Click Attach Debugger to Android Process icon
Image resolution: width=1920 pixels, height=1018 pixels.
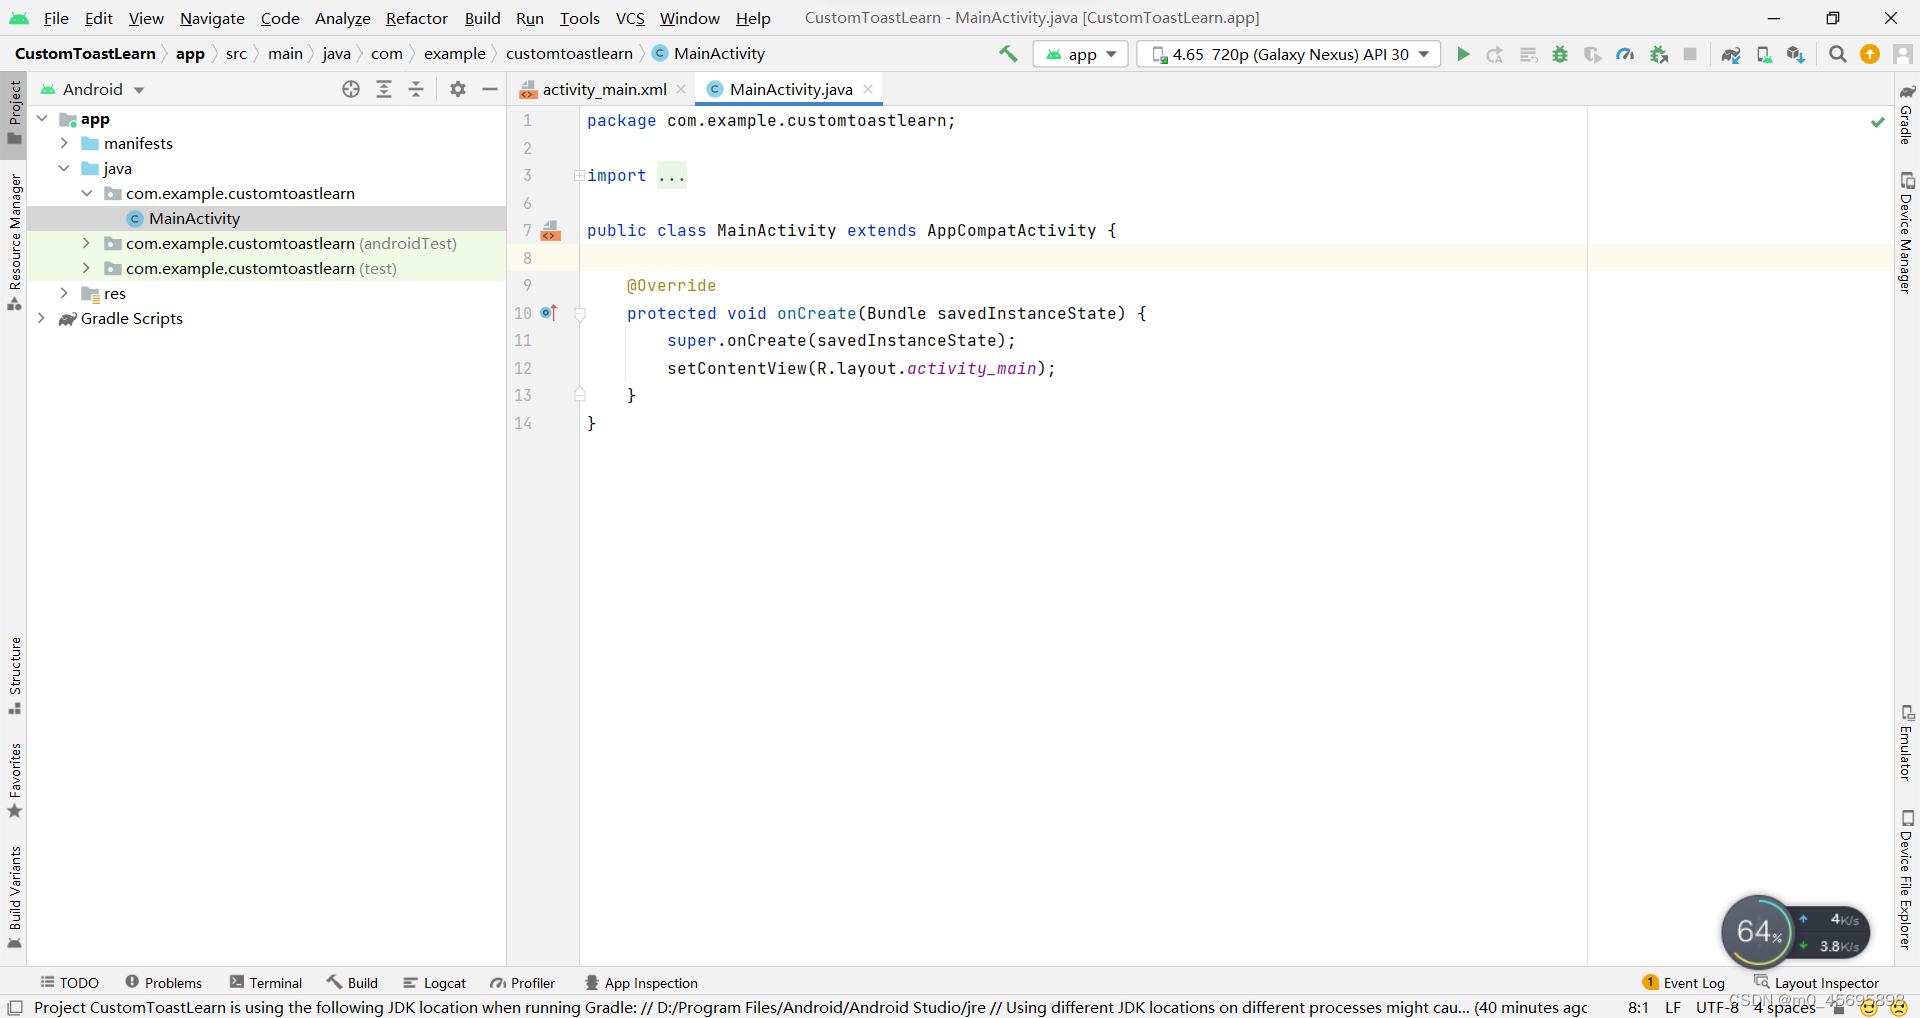(x=1659, y=54)
